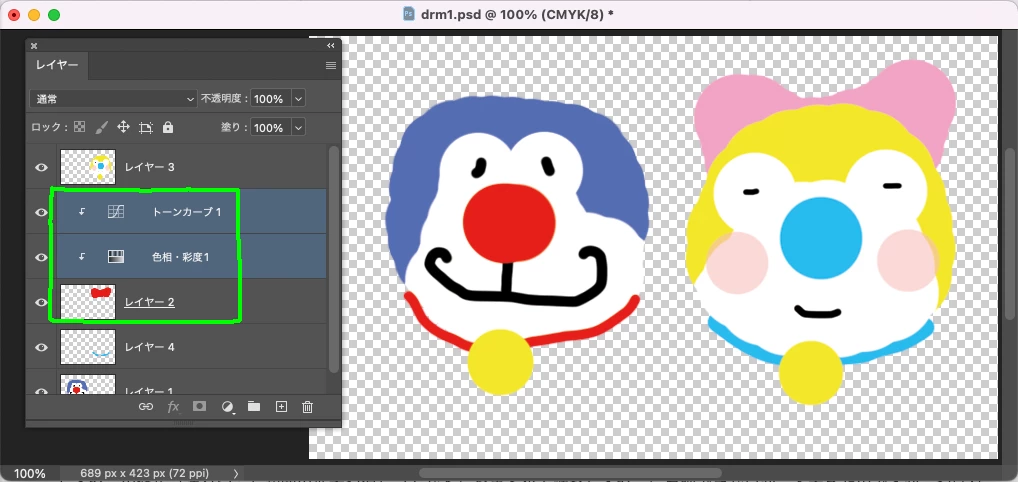The image size is (1018, 482).
Task: Click the canvas horizontal scrollbar
Action: click(x=571, y=473)
